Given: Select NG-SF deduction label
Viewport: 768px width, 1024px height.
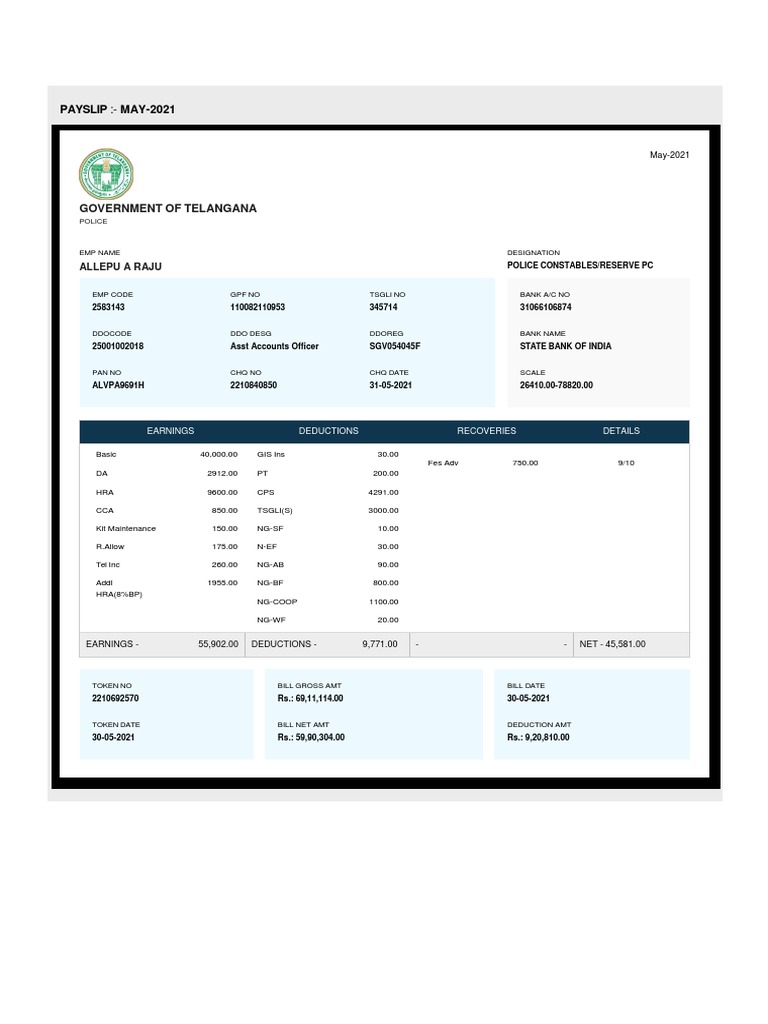Looking at the screenshot, I should (x=270, y=529).
